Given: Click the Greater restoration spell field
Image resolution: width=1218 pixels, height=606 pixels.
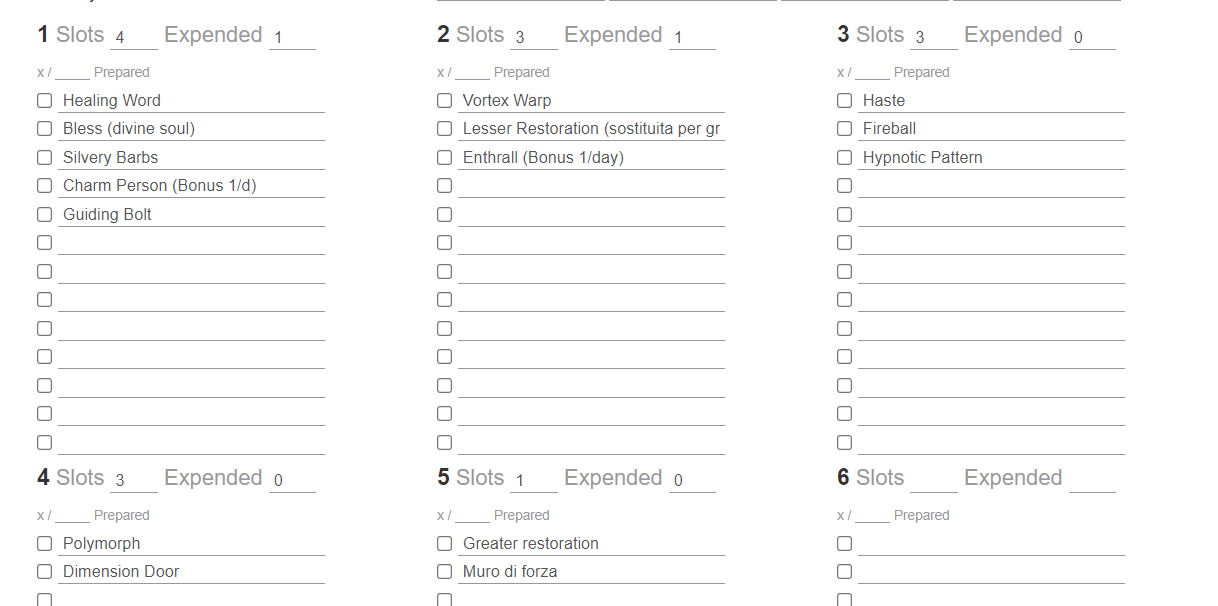Looking at the screenshot, I should pos(590,543).
